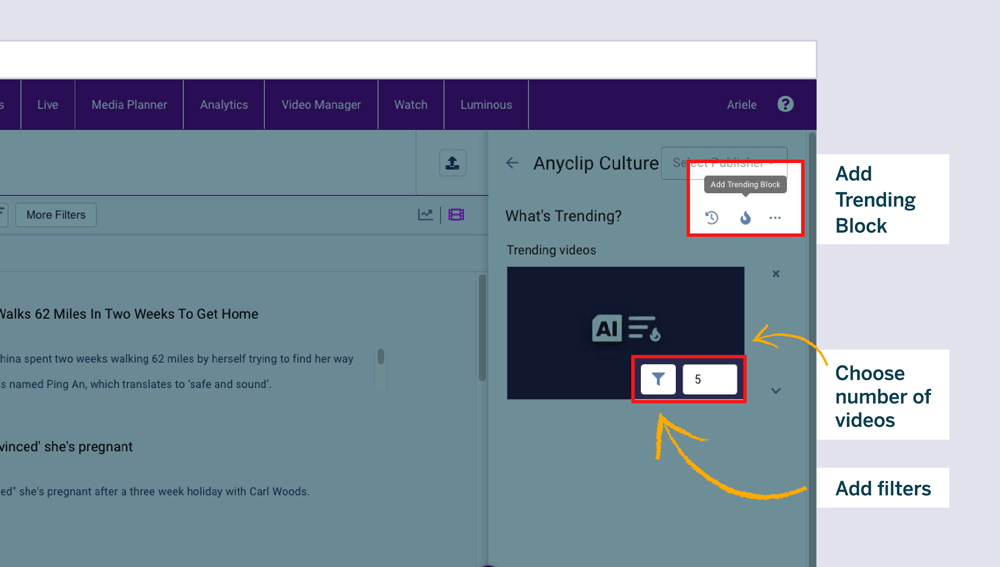Click the video list vertical scrollbar
Image resolution: width=1000 pixels, height=567 pixels.
(482, 327)
